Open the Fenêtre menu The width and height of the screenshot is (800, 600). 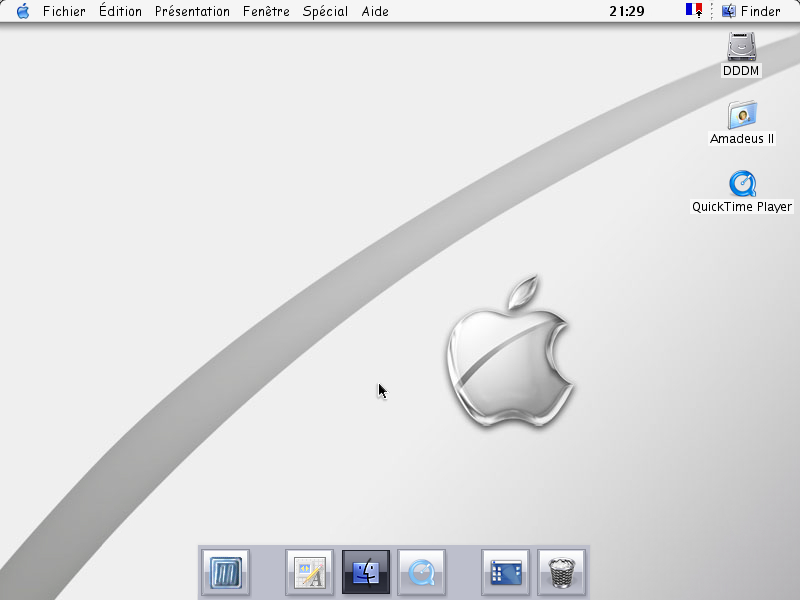[x=266, y=11]
